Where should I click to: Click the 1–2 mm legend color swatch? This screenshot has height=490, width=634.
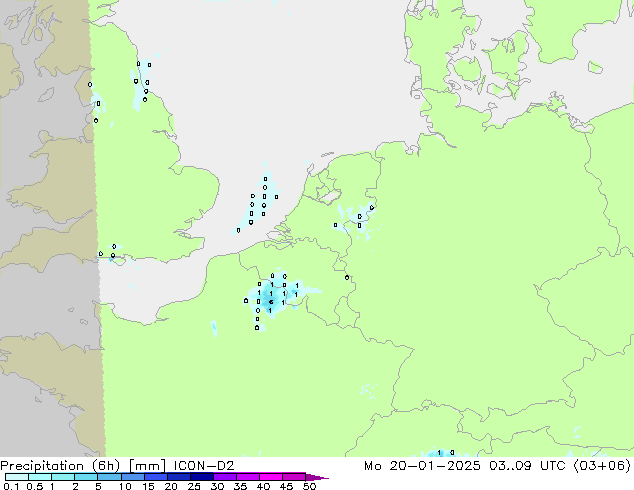pyautogui.click(x=63, y=477)
